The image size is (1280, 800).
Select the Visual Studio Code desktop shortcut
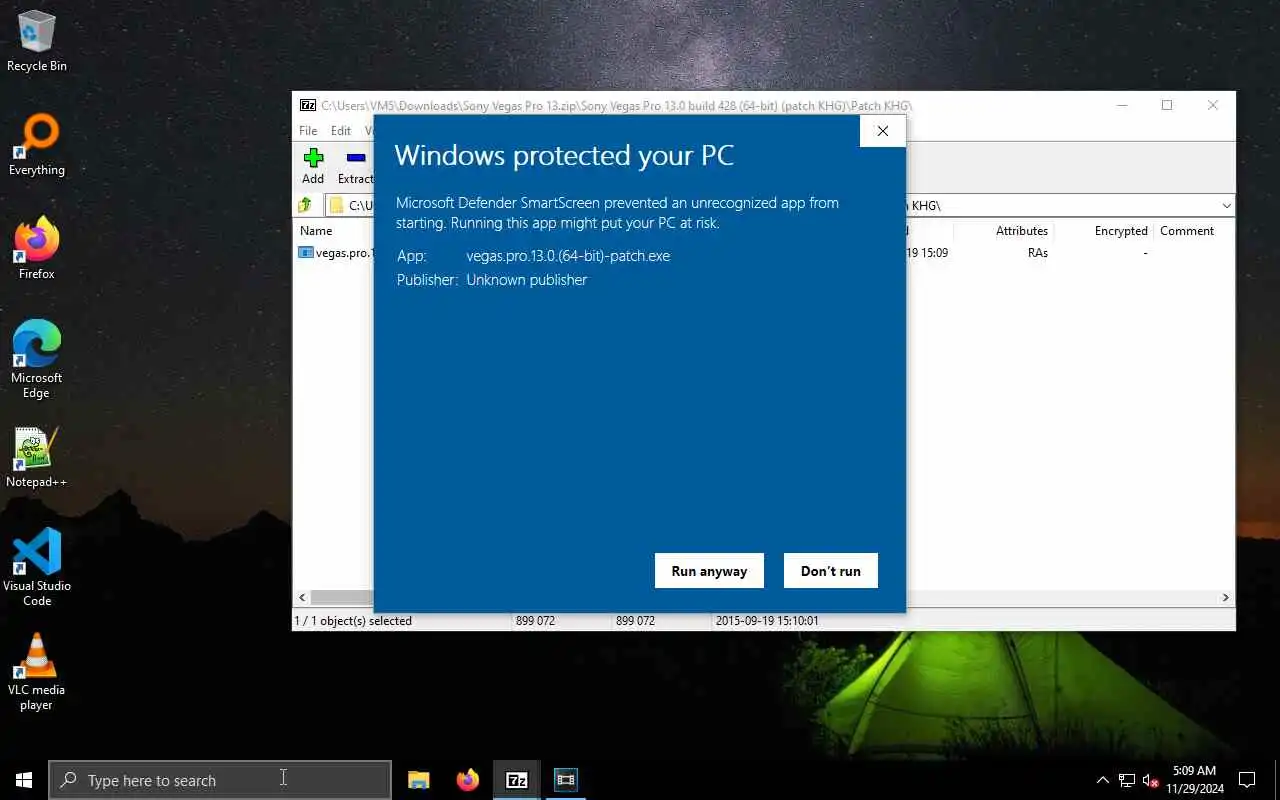coord(37,567)
